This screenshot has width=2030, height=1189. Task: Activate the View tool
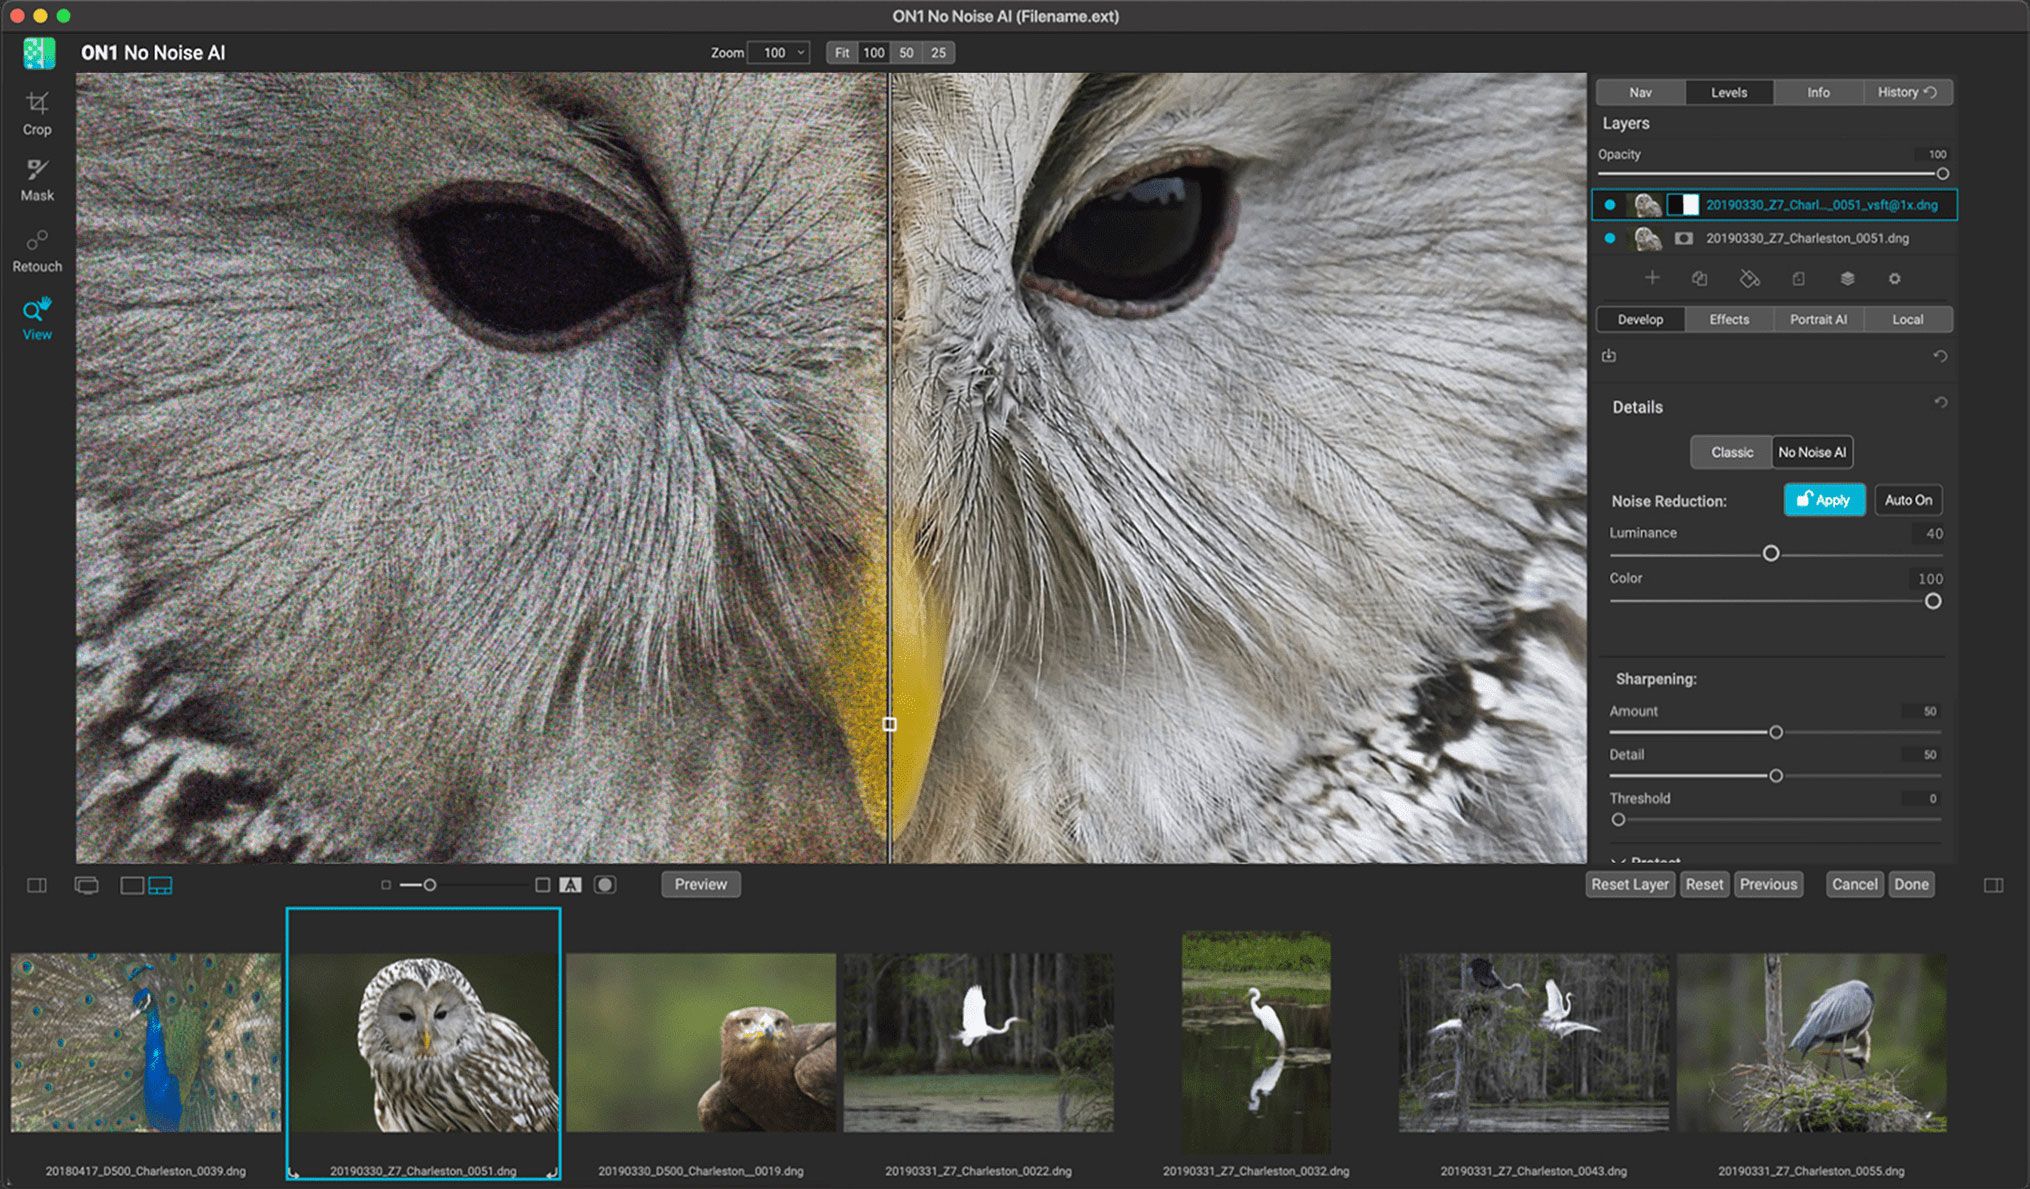coord(36,315)
